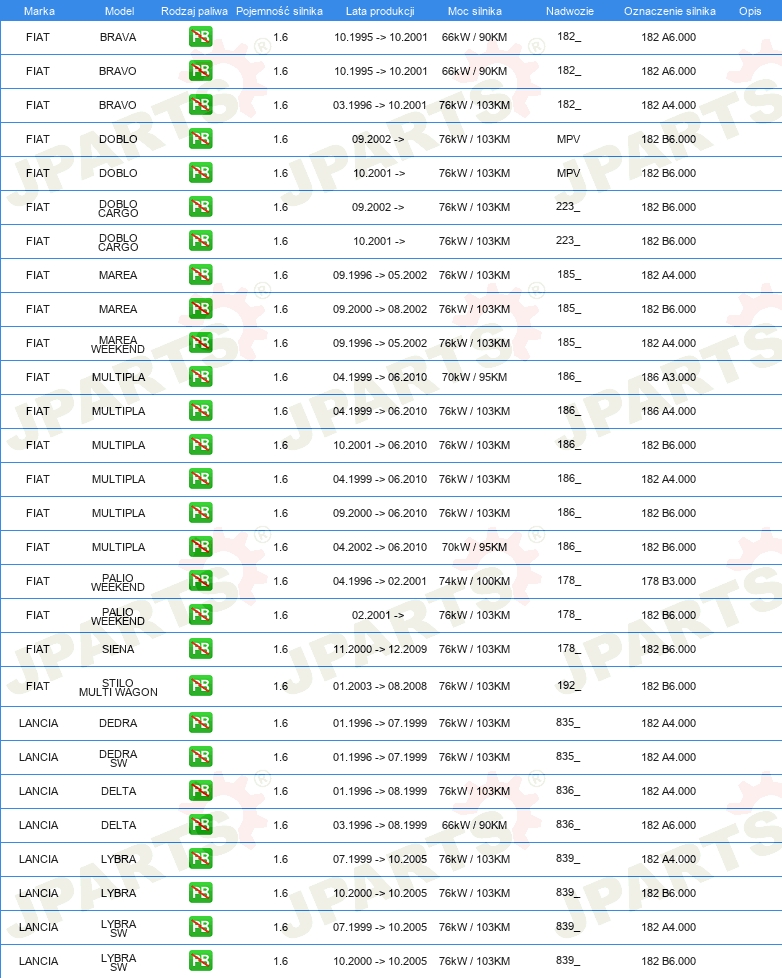Click the fuel icon in the MULTIPLA 04.2002 row
Viewport: 782px width, 978px height.
tap(201, 546)
